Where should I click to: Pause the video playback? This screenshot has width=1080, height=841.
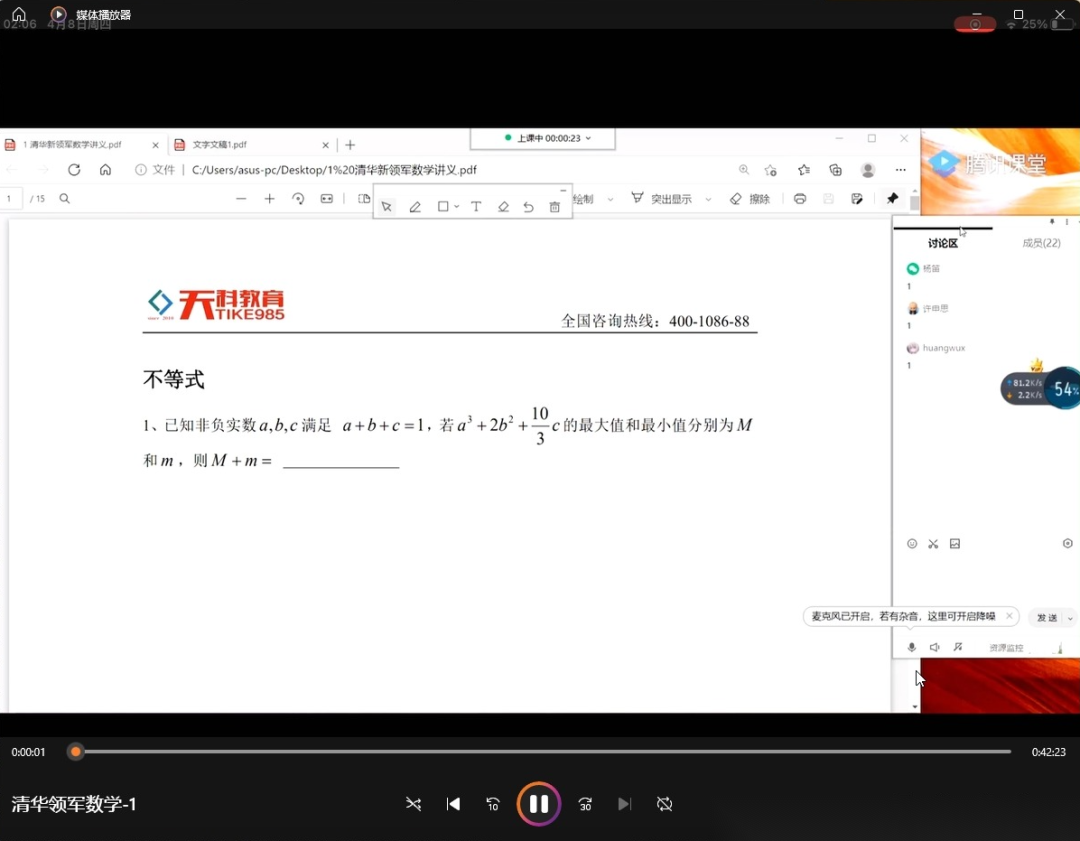click(x=538, y=804)
